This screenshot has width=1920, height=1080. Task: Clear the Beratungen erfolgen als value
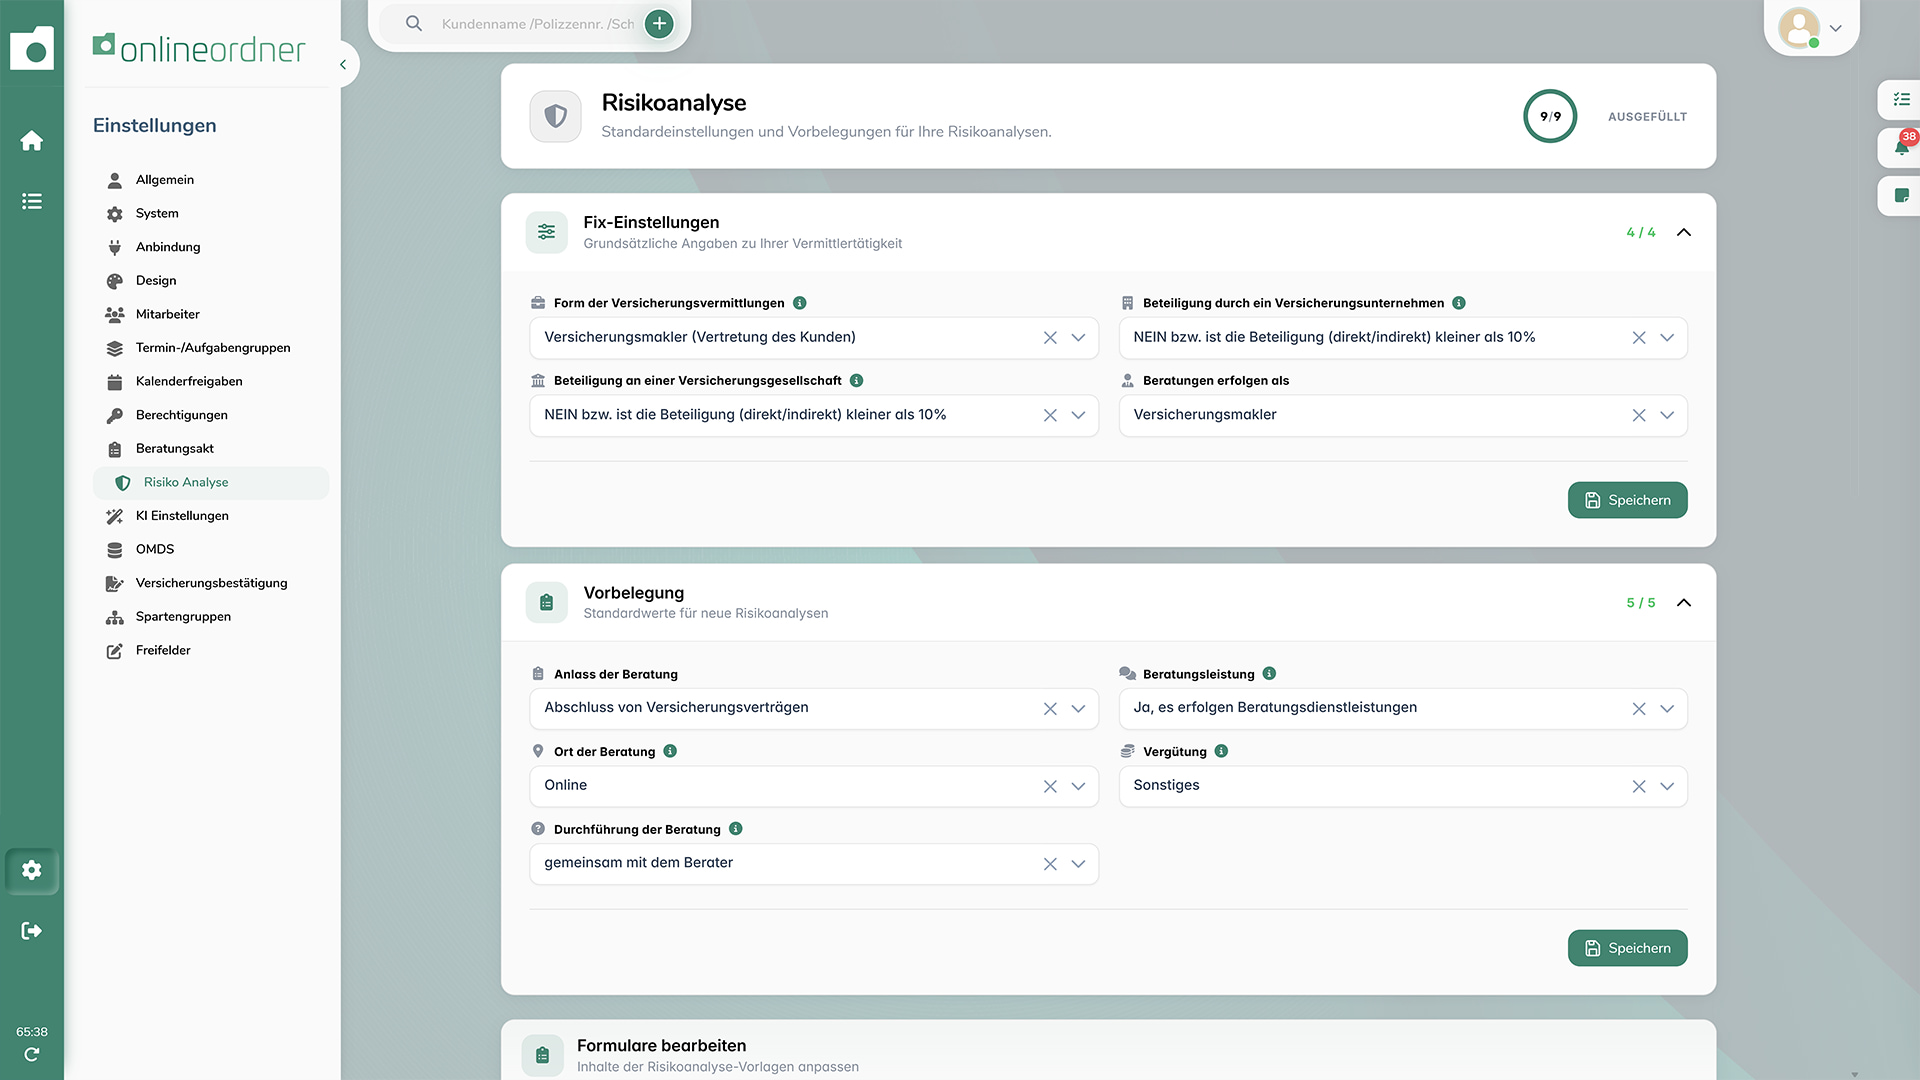(1639, 415)
